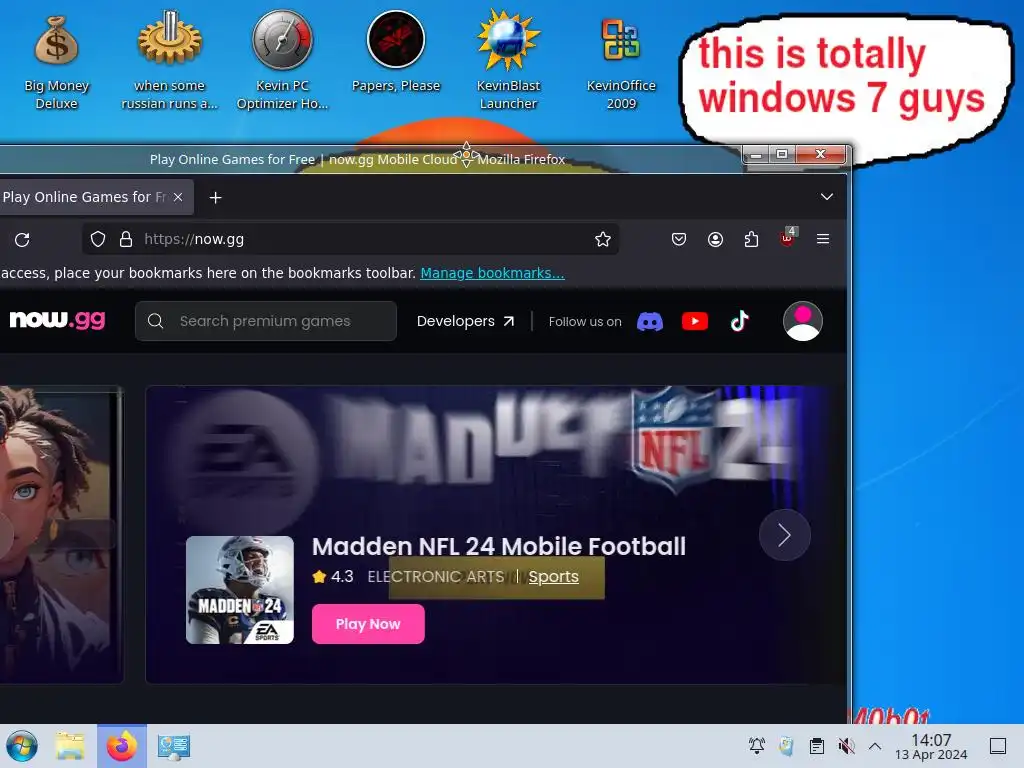This screenshot has width=1024, height=768.
Task: Open tracking protection shield in address bar
Action: tap(97, 239)
